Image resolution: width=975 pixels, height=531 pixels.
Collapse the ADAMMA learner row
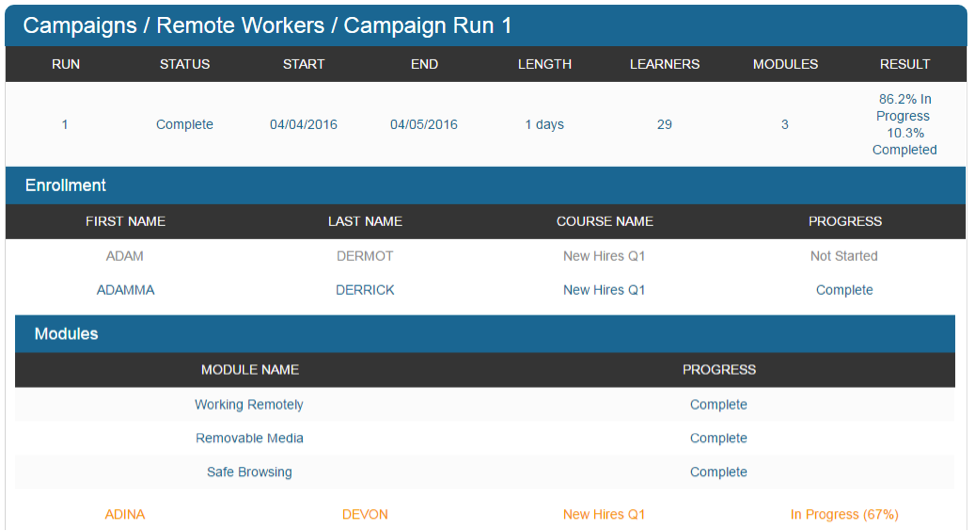click(125, 290)
